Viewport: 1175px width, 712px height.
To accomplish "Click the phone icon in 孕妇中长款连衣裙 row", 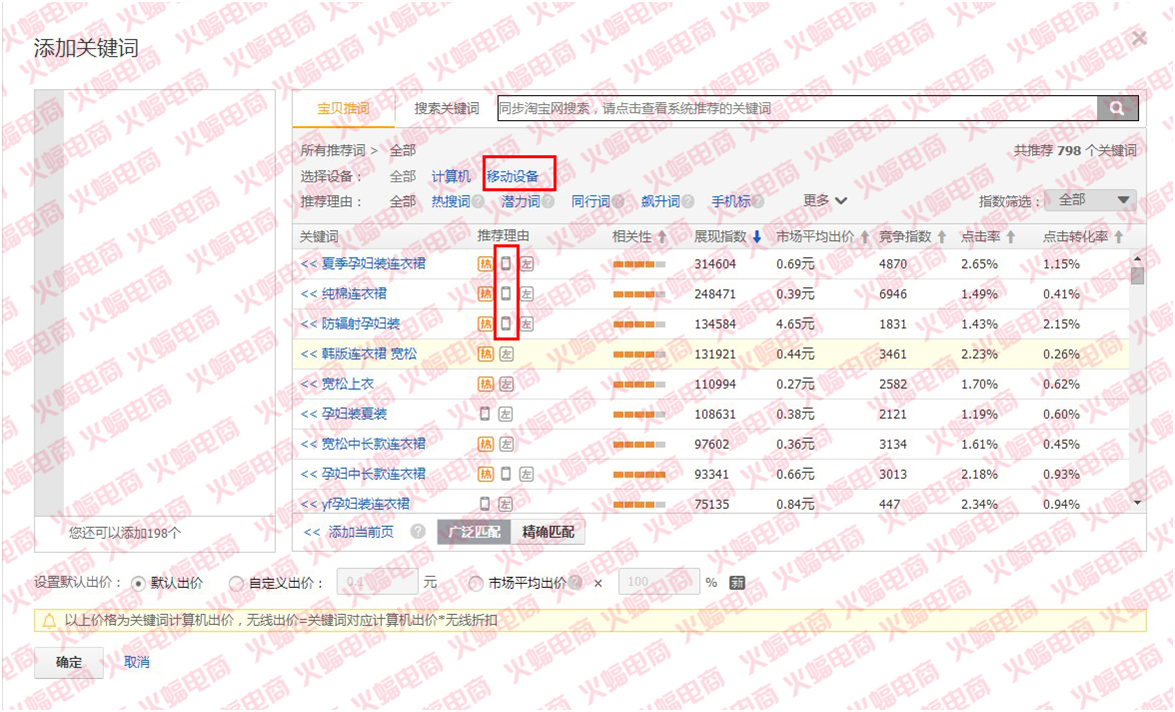I will (x=506, y=474).
